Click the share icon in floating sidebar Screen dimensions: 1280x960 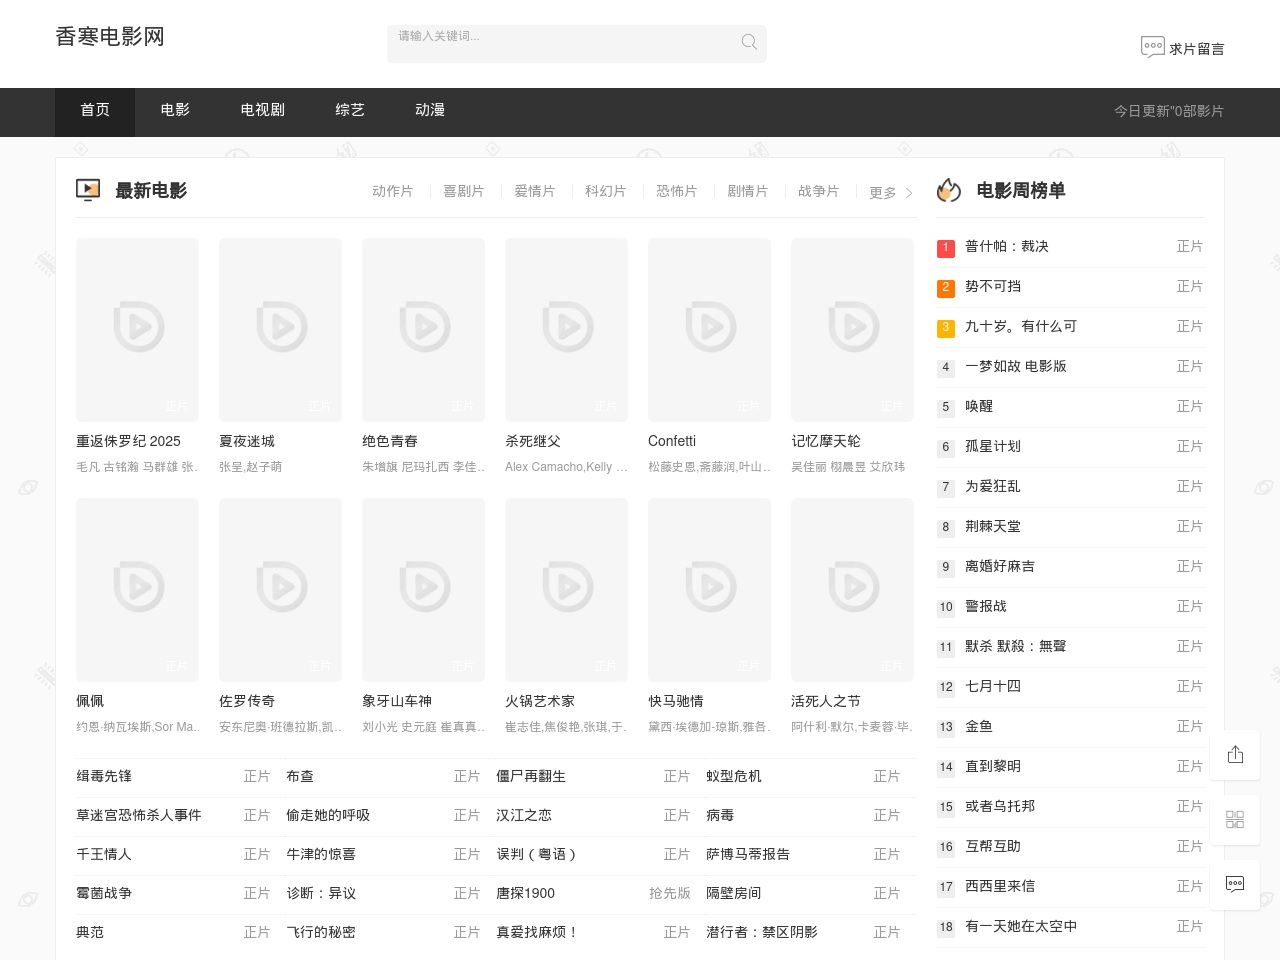[1235, 754]
